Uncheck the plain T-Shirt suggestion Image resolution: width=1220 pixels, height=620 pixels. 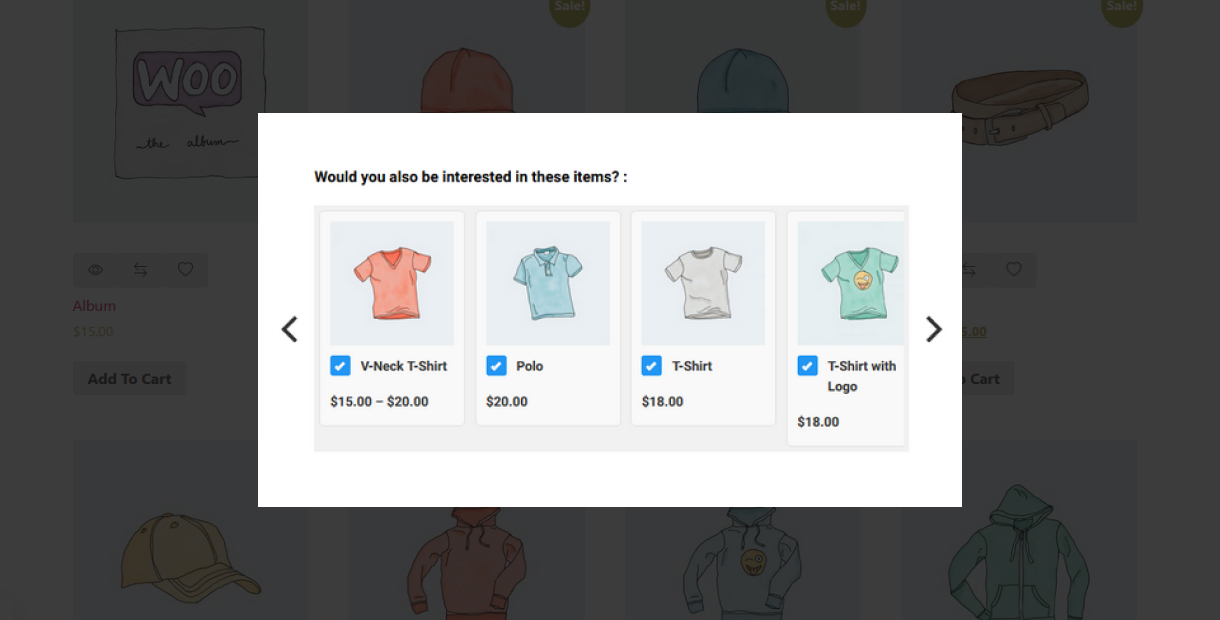651,365
